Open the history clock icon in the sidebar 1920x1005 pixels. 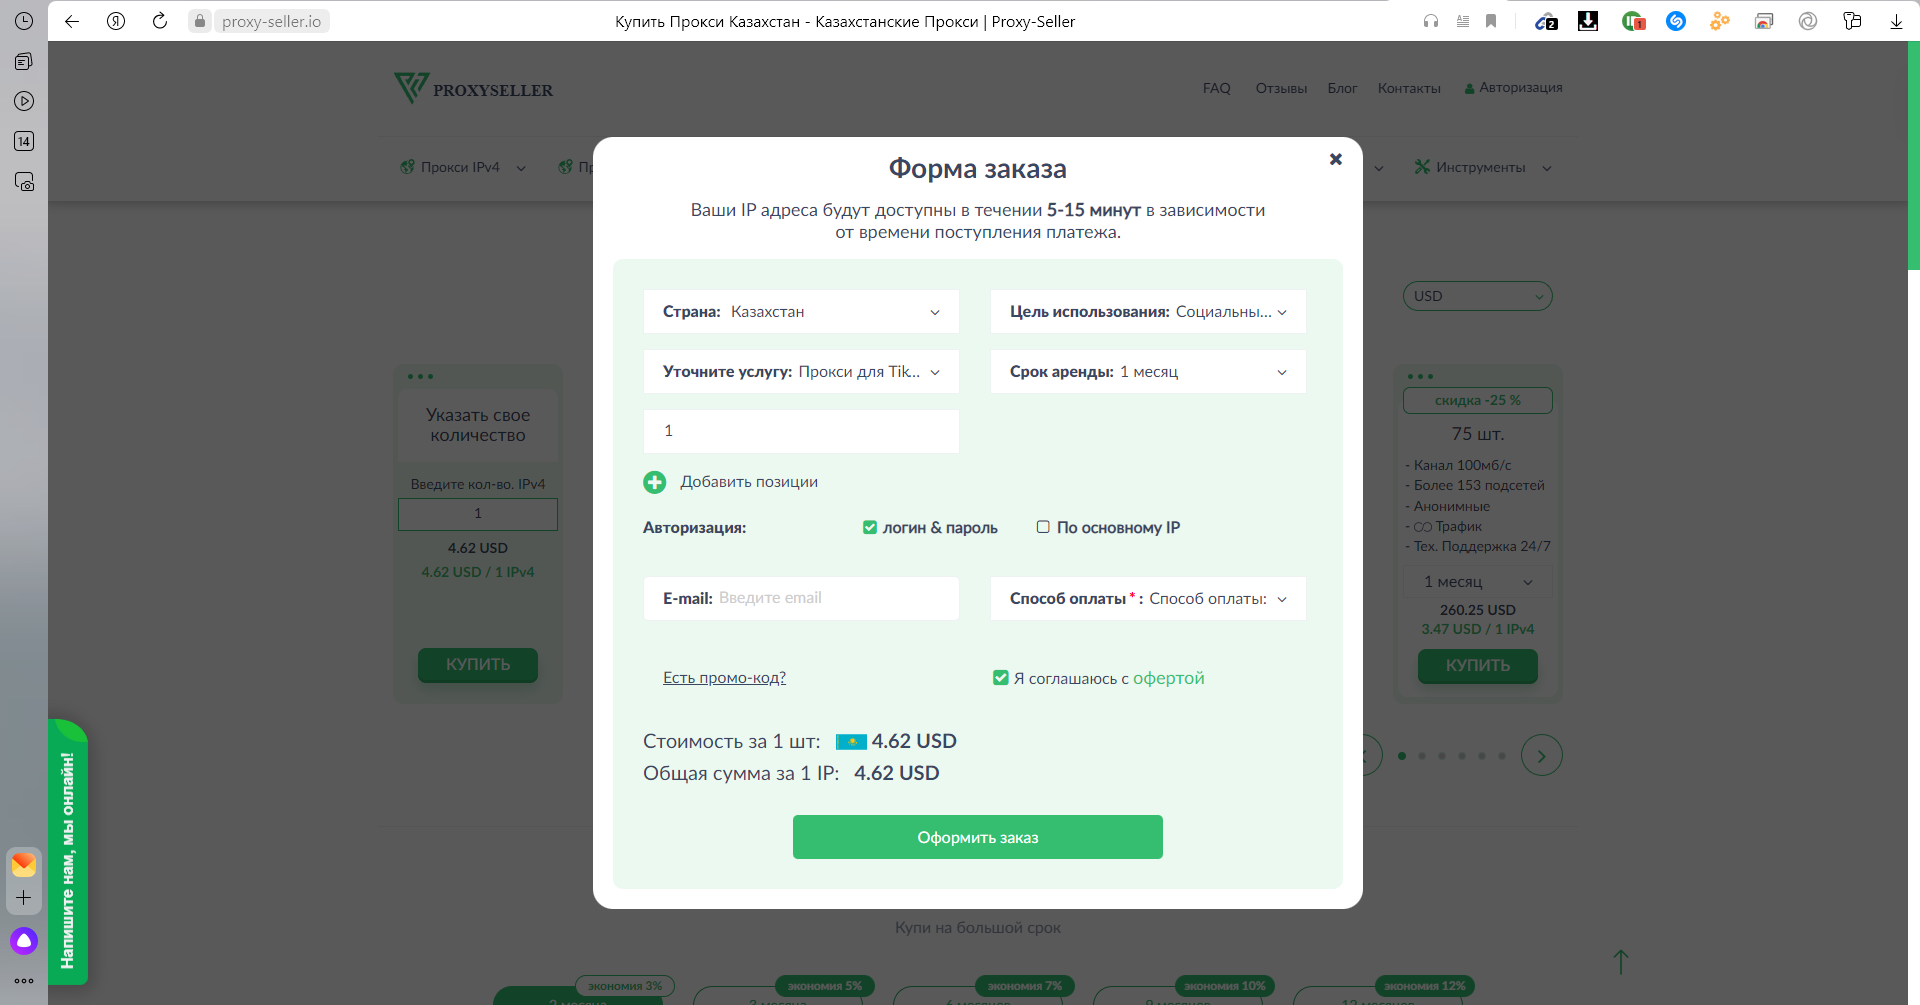point(24,21)
